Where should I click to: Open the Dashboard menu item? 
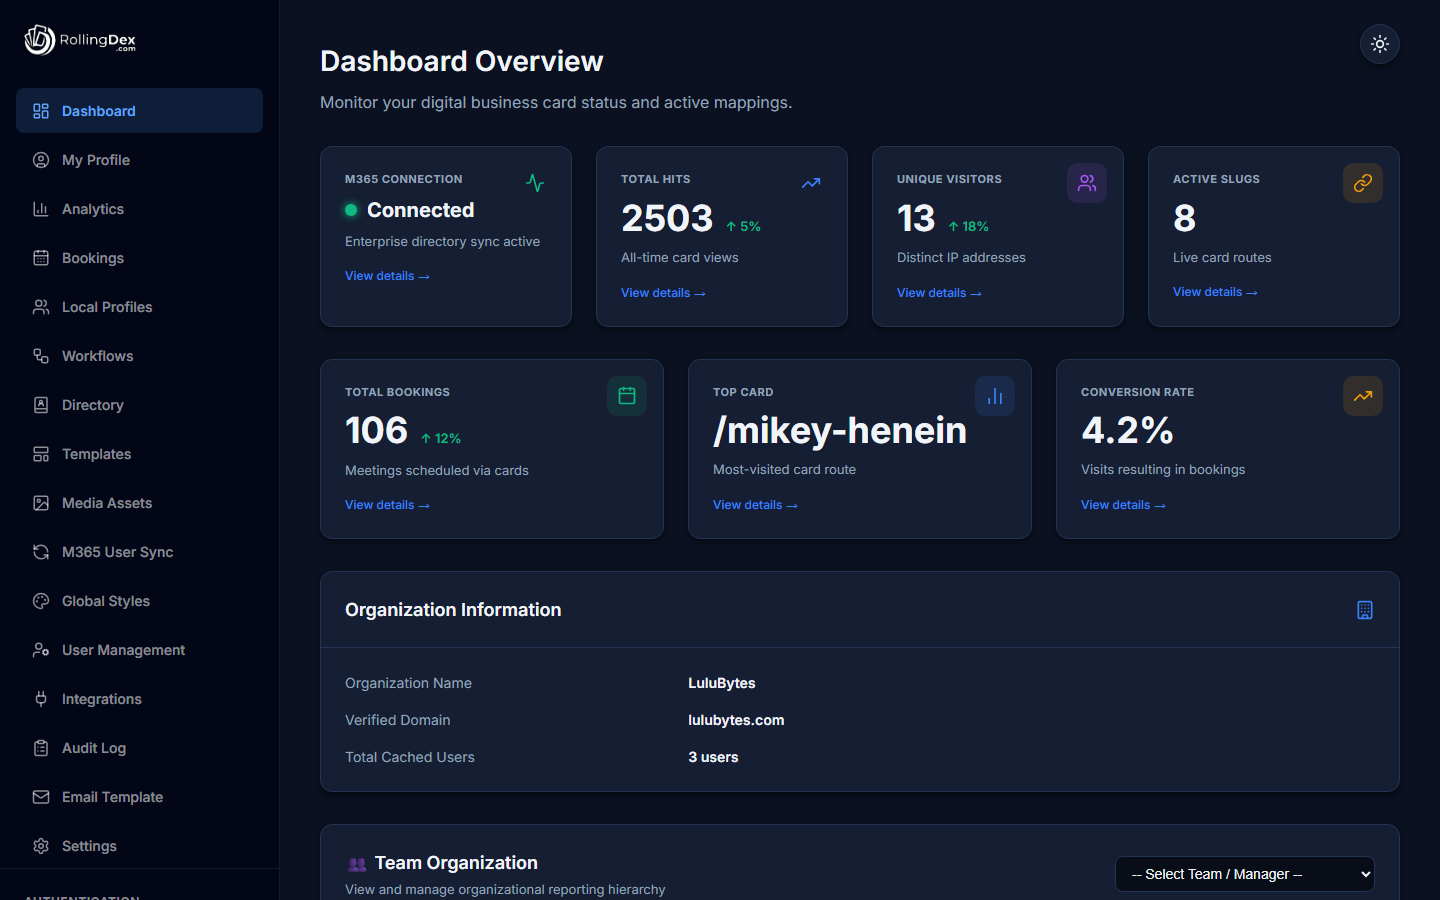click(x=139, y=111)
